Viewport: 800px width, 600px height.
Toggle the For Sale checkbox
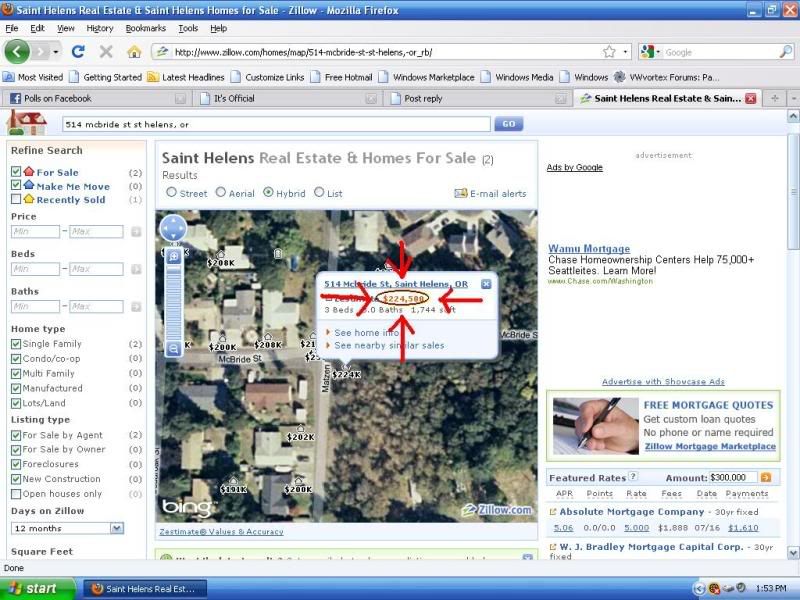(16, 171)
